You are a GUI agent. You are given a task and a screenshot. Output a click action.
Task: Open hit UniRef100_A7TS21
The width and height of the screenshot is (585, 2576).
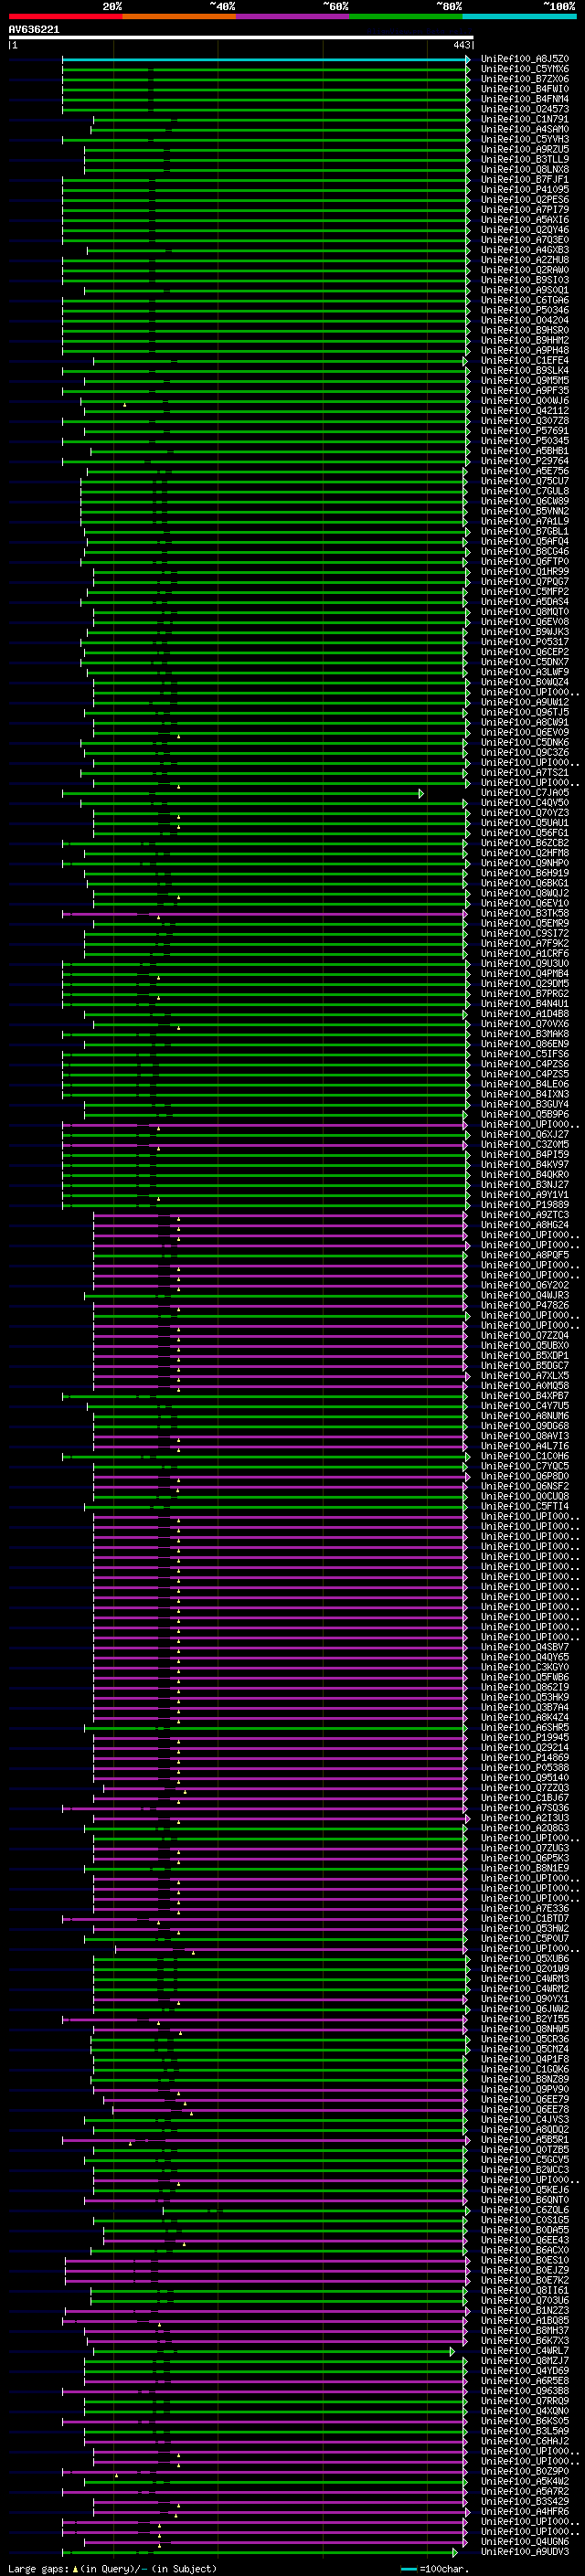(525, 772)
